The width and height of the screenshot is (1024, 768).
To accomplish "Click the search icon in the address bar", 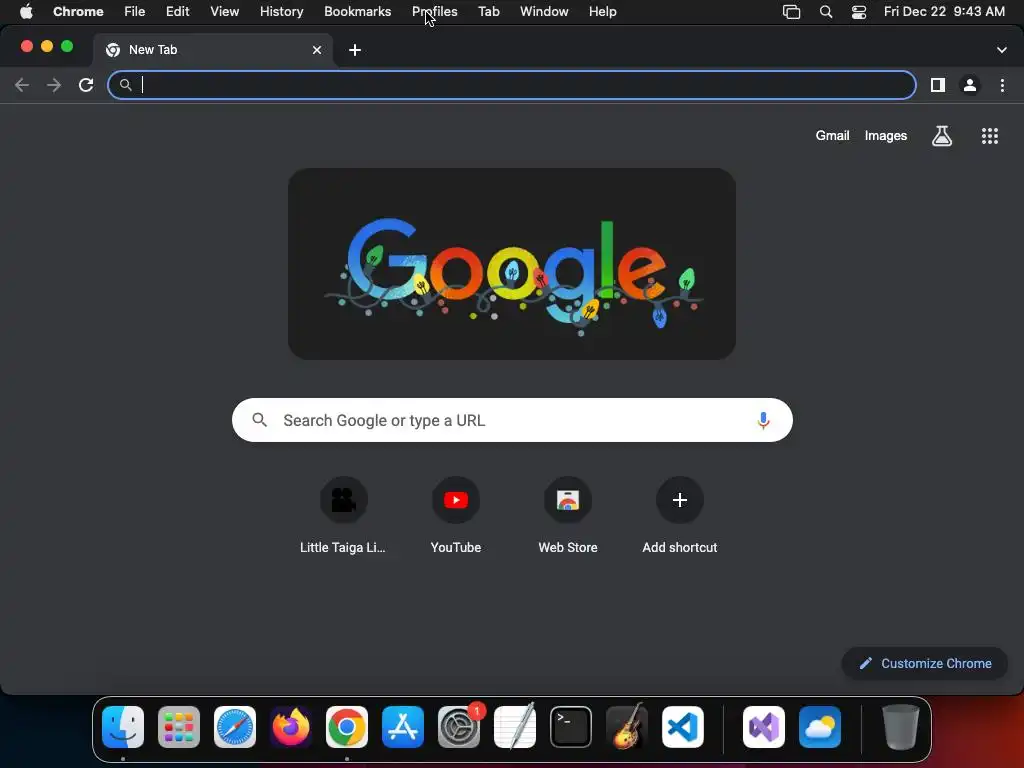I will tap(125, 85).
